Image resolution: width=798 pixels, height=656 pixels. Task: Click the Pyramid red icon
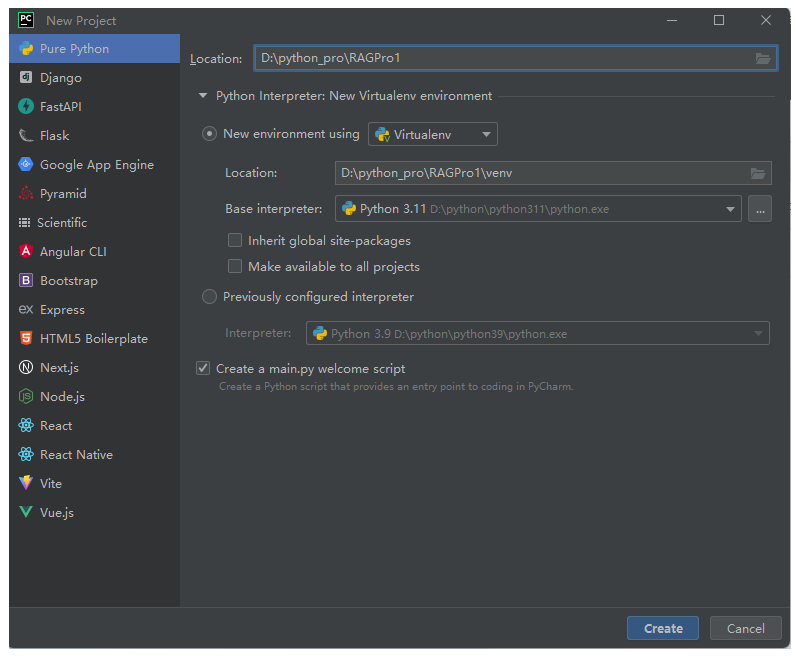(x=26, y=193)
